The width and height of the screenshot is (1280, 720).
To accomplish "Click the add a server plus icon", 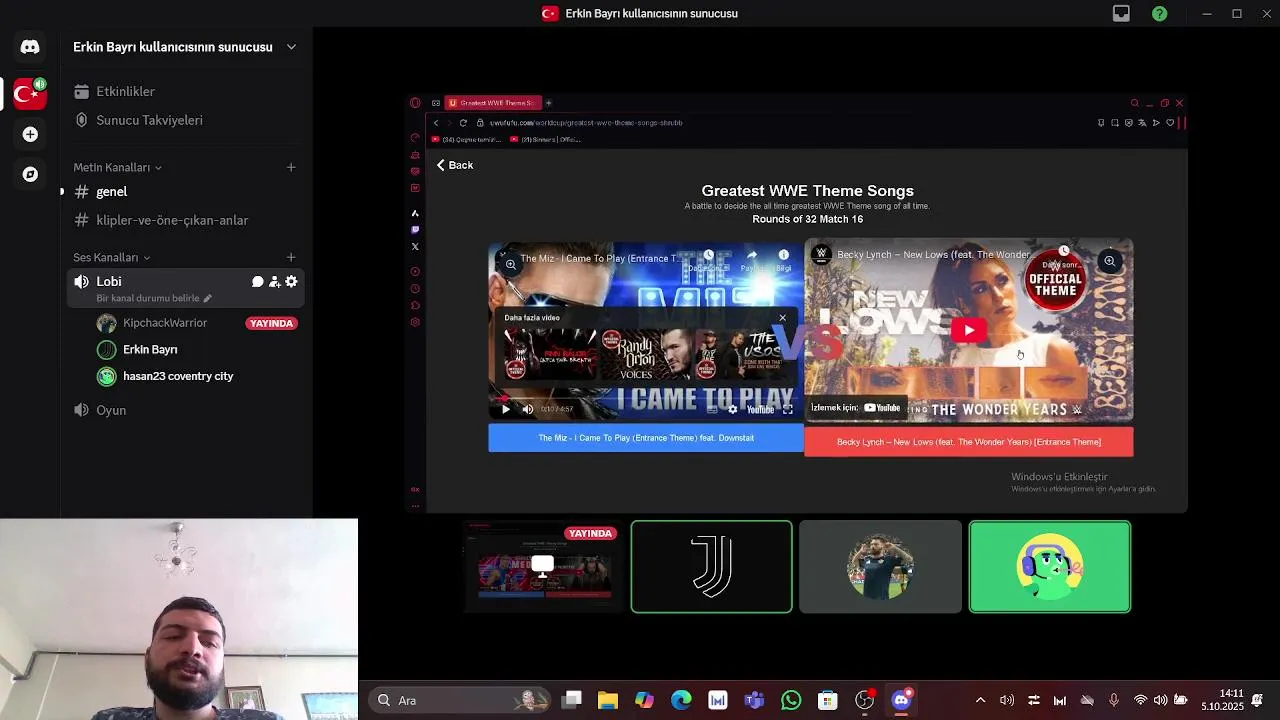I will [x=30, y=134].
